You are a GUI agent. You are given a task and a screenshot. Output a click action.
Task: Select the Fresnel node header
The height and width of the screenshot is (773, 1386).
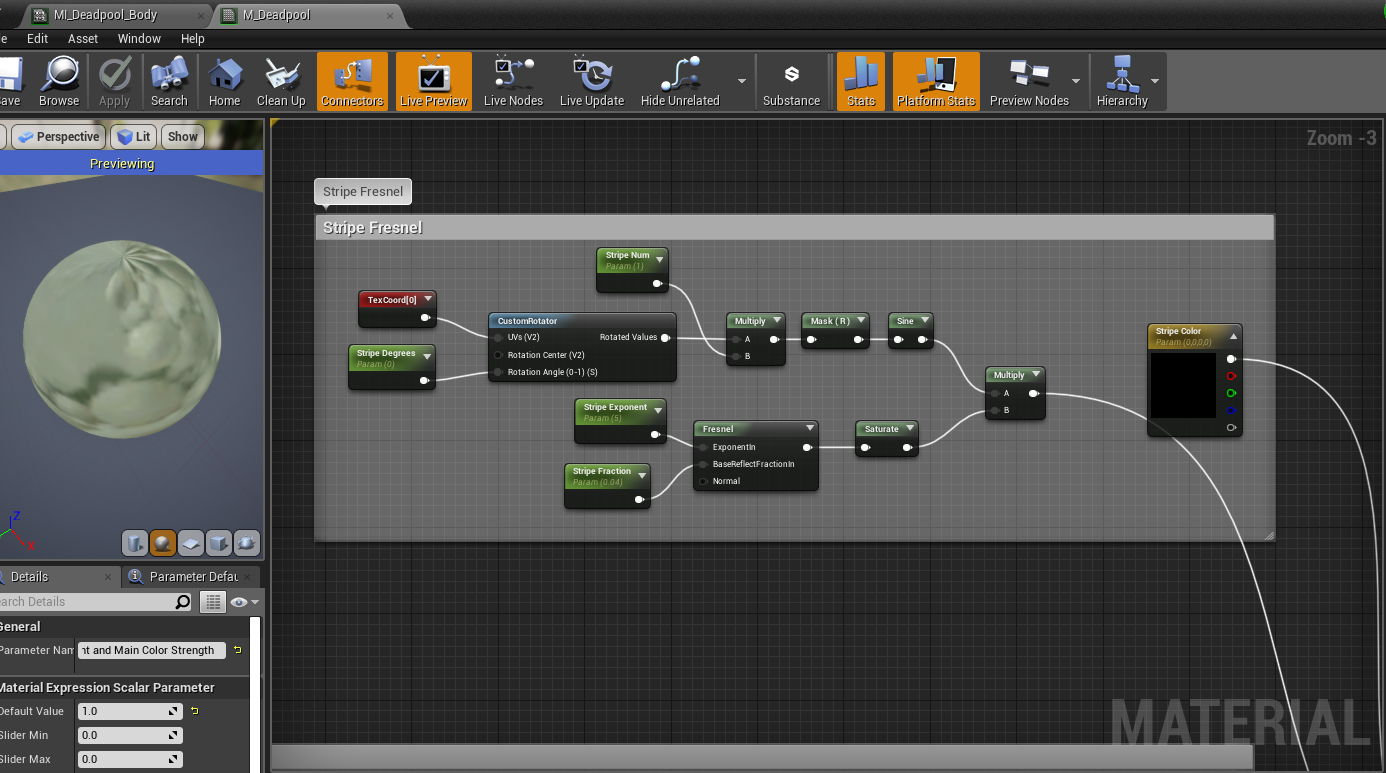pyautogui.click(x=756, y=429)
